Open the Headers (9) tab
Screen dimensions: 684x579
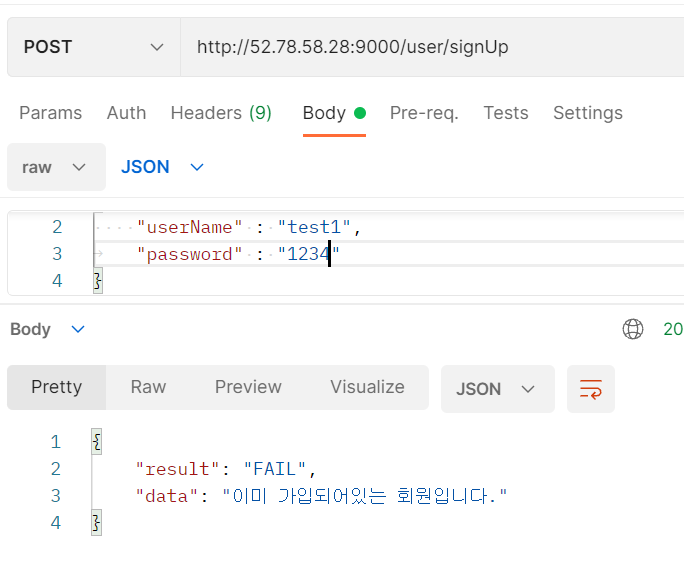tap(221, 113)
